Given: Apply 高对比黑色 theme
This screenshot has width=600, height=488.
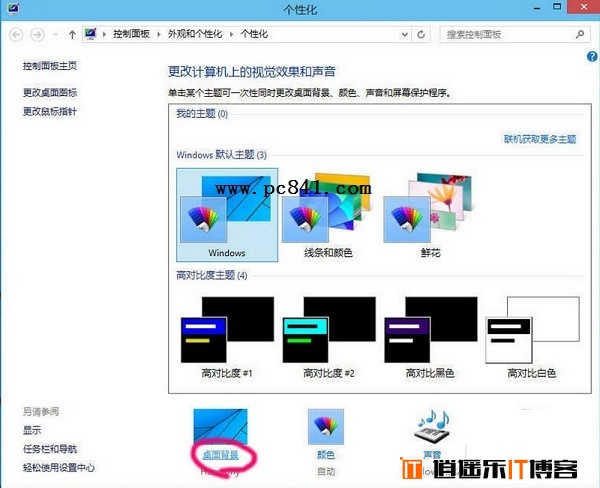Looking at the screenshot, I should point(430,336).
